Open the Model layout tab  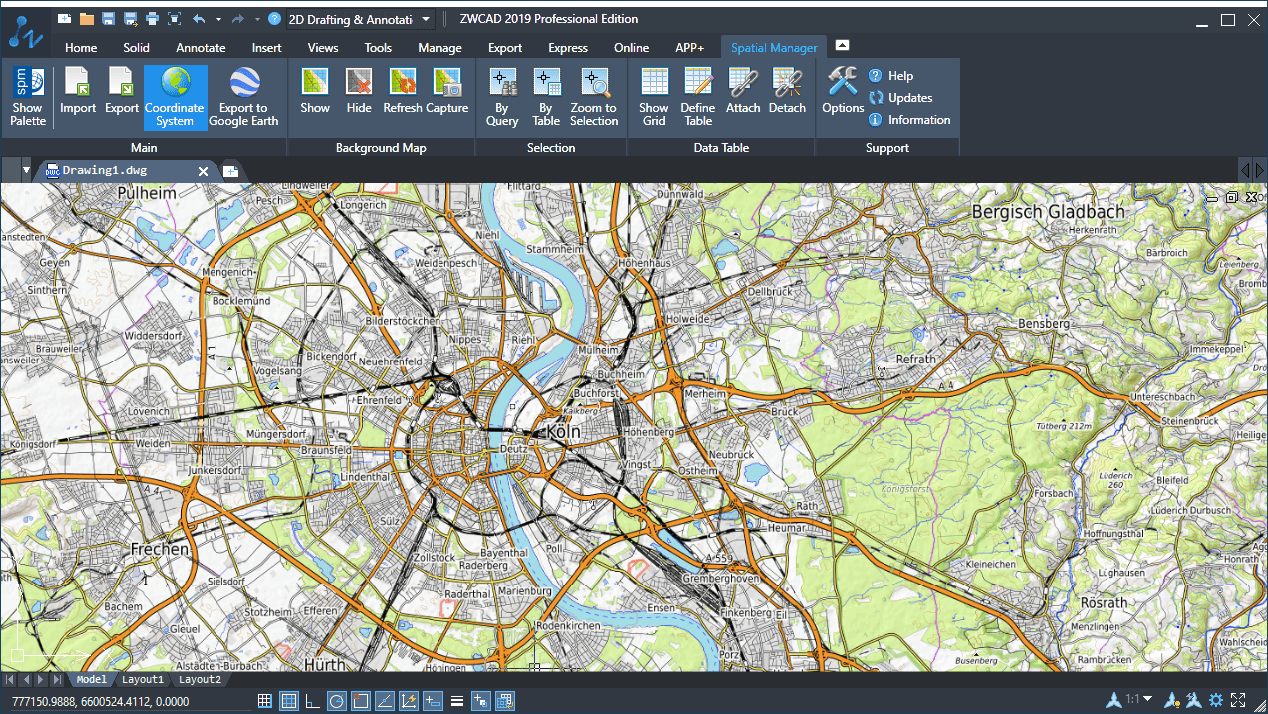(92, 680)
